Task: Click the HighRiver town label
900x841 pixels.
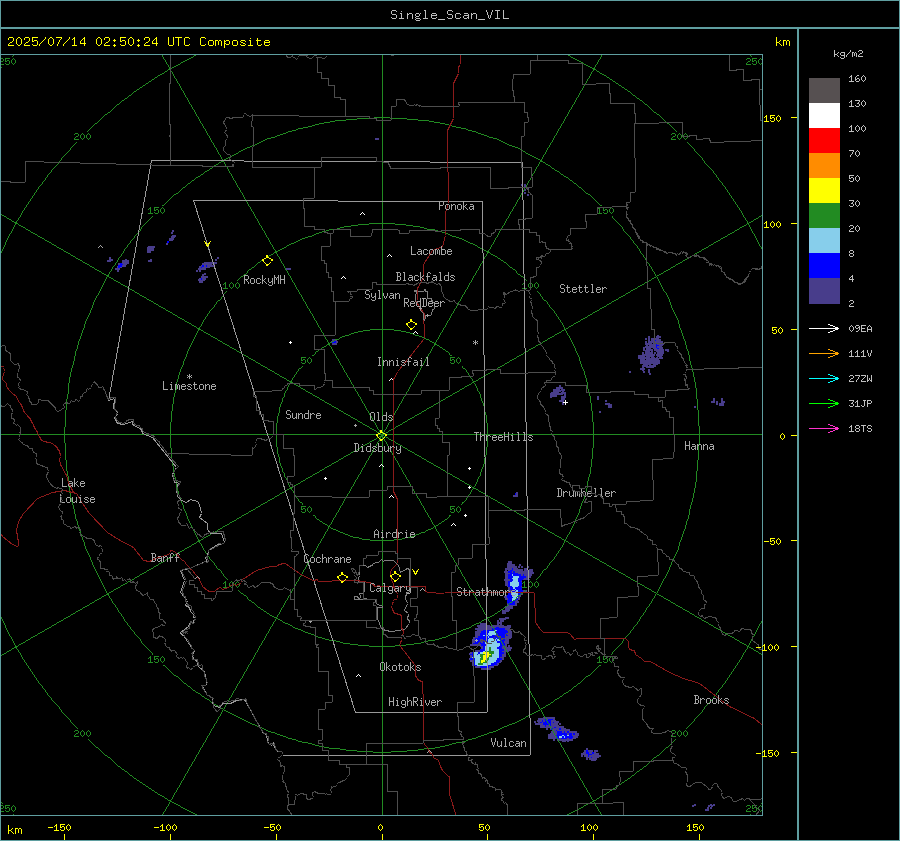Action: point(415,702)
